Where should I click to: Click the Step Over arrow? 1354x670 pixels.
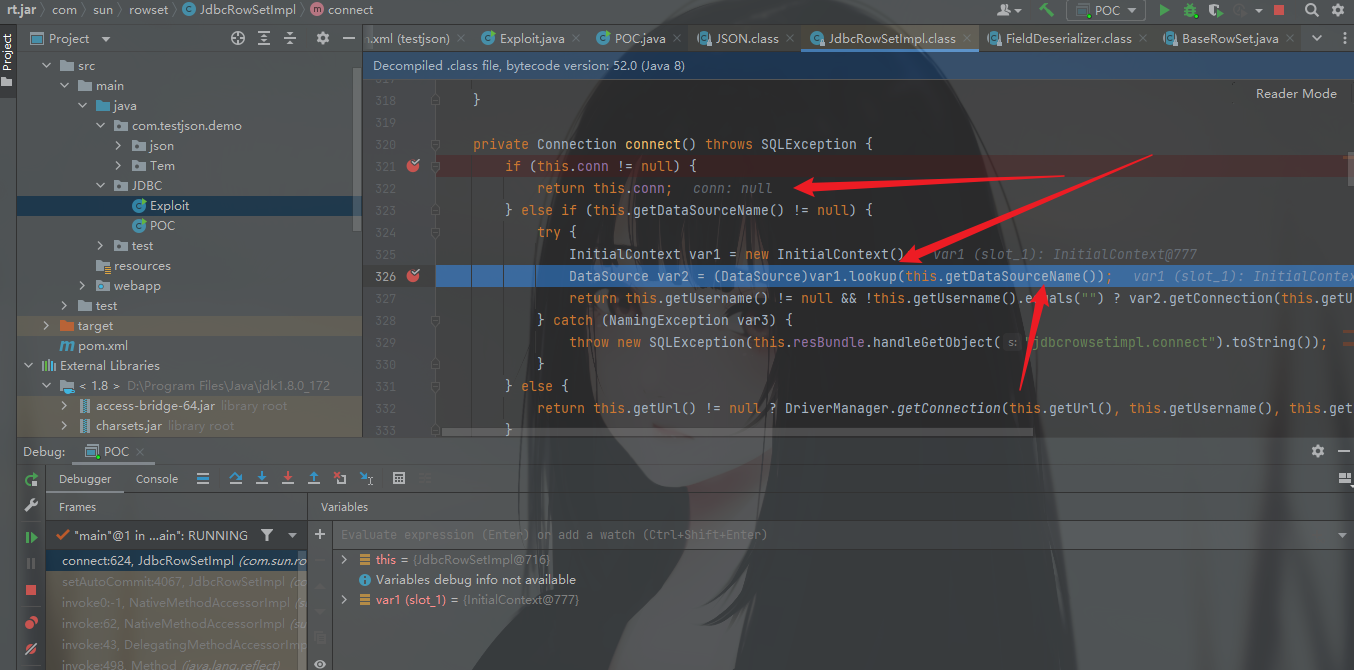click(236, 479)
